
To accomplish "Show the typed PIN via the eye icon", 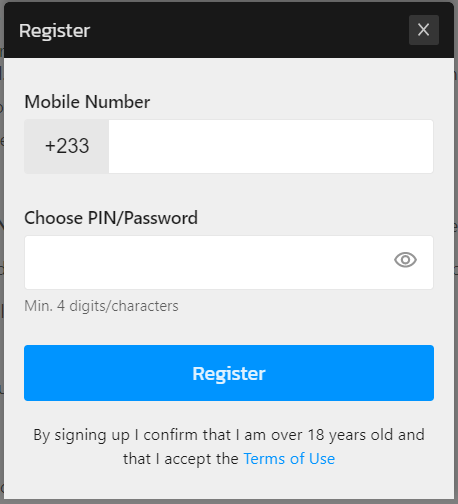I will pyautogui.click(x=405, y=260).
